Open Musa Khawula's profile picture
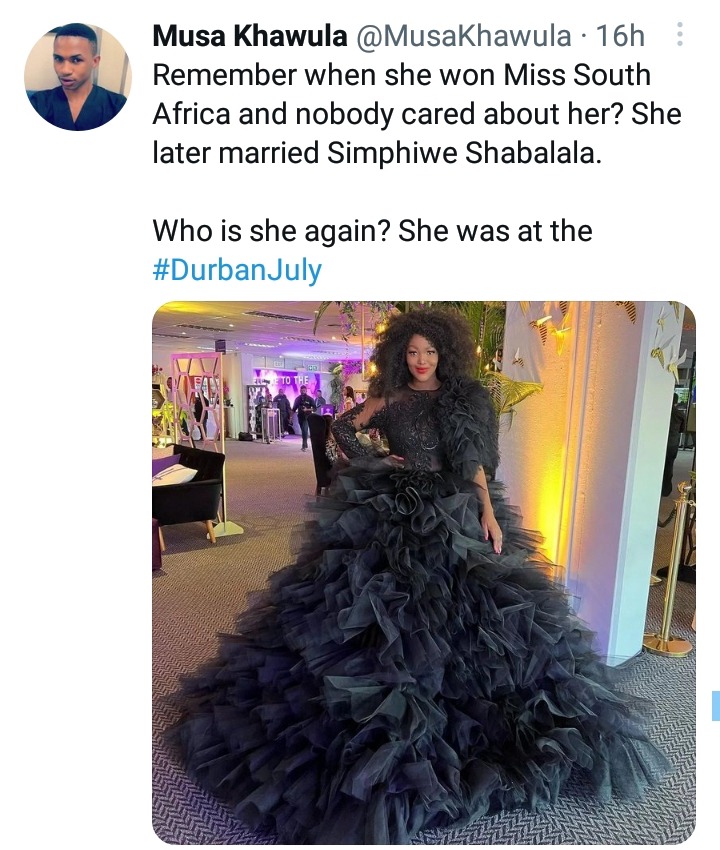720x850 pixels. point(78,76)
